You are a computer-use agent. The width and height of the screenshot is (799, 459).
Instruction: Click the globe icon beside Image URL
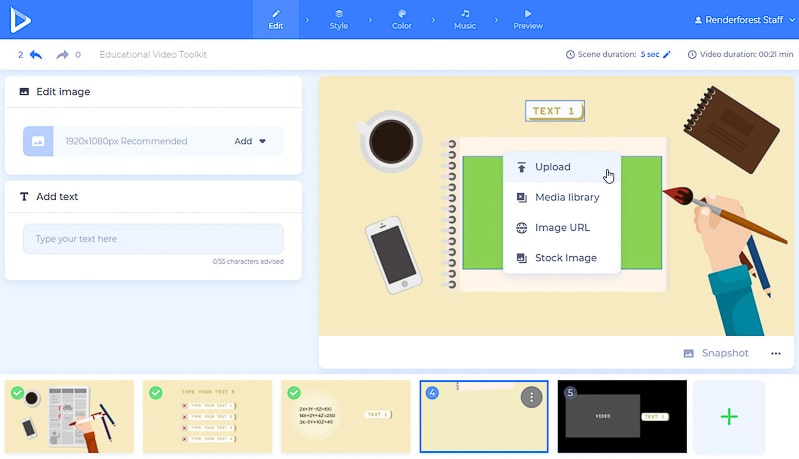[521, 228]
